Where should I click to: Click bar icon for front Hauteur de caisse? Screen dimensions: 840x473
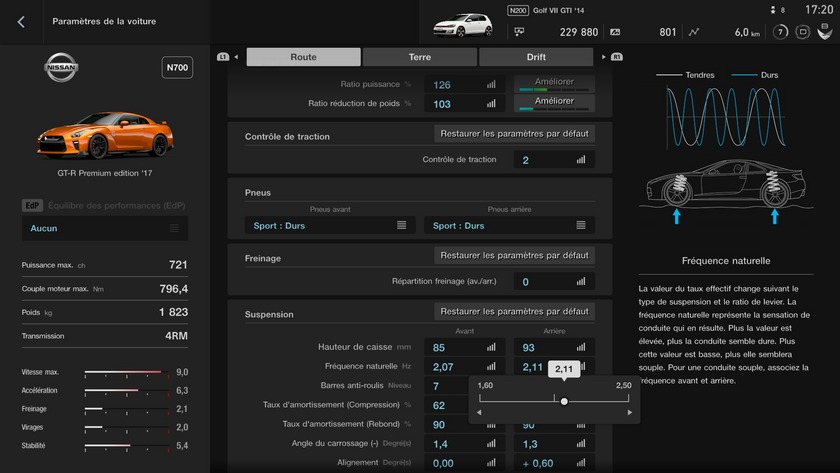click(491, 347)
